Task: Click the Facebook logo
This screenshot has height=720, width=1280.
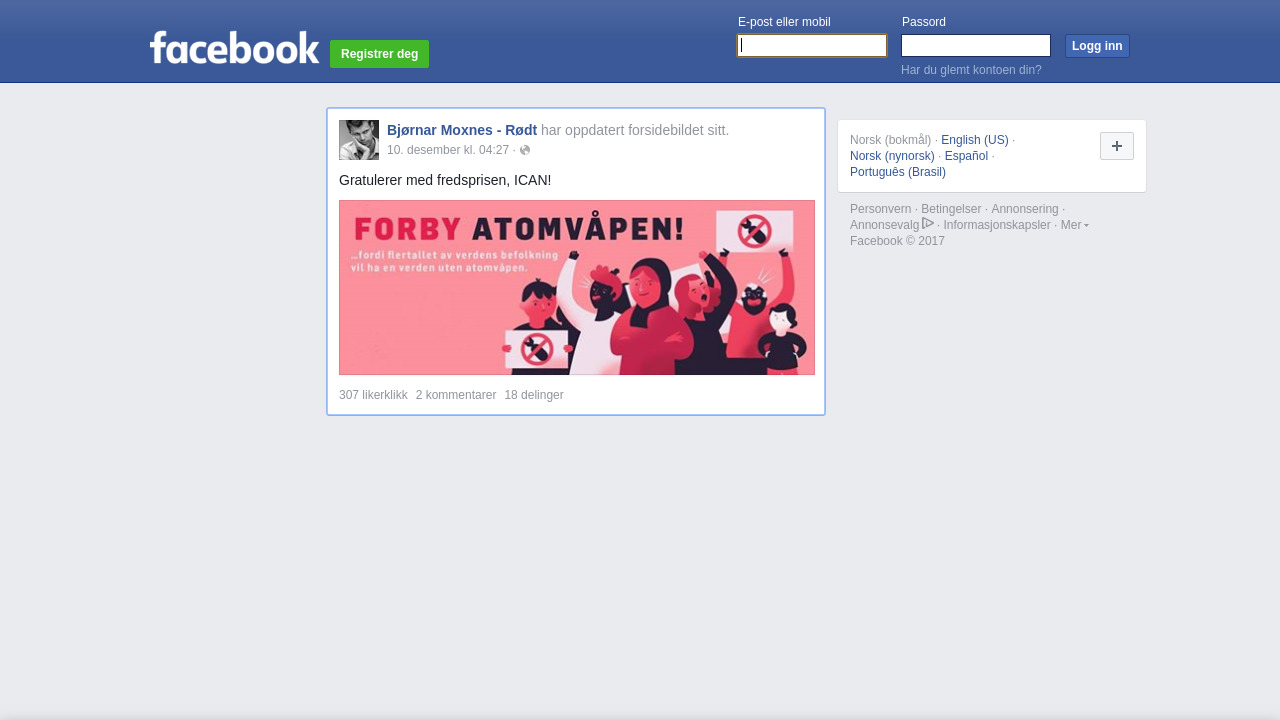Action: 235,47
